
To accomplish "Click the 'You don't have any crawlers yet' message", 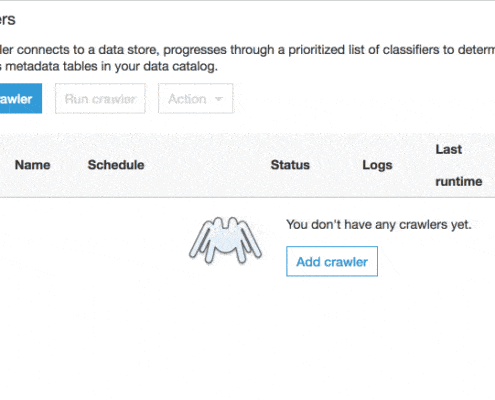I will 379,225.
